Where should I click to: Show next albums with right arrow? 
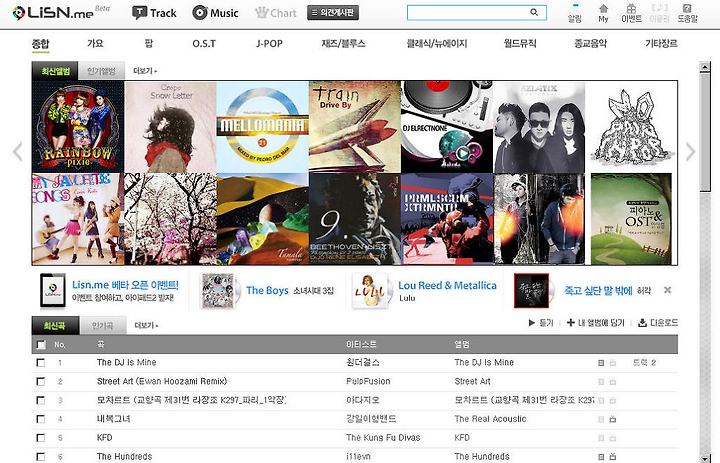click(690, 152)
